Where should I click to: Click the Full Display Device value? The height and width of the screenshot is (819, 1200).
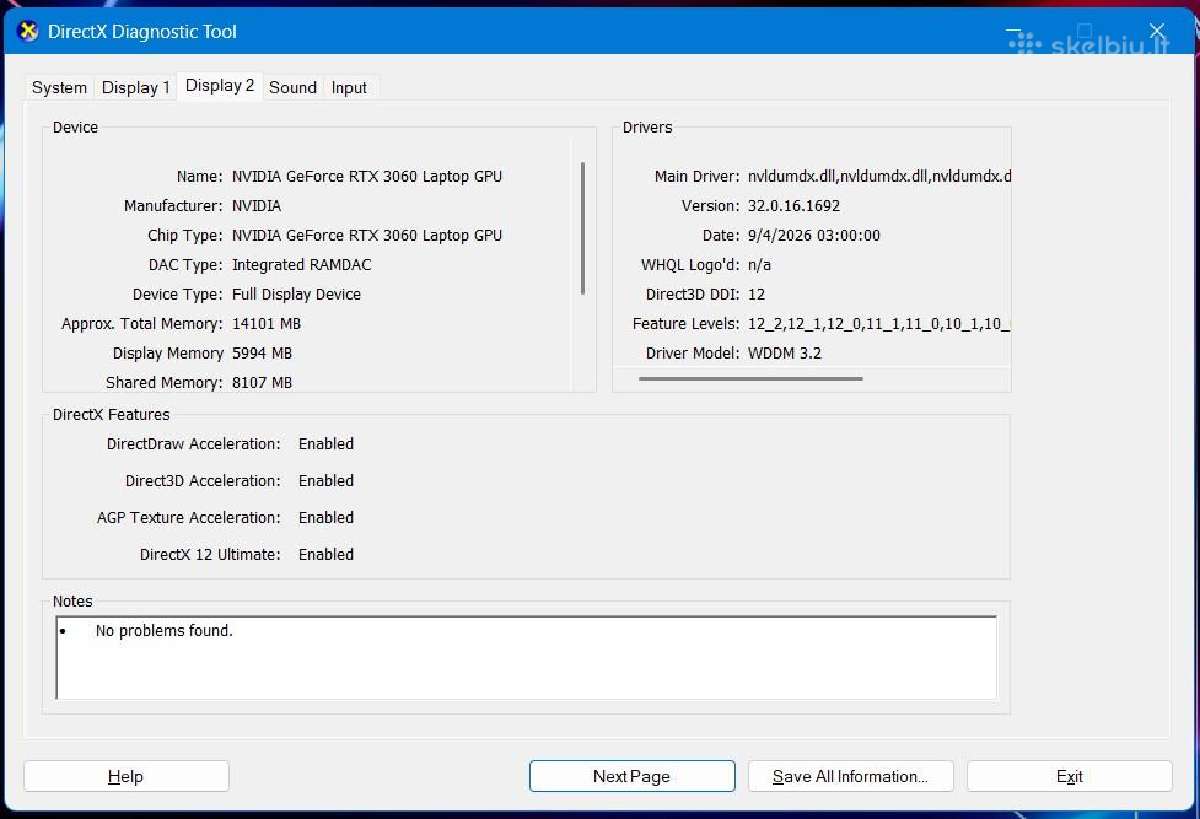[x=296, y=294]
